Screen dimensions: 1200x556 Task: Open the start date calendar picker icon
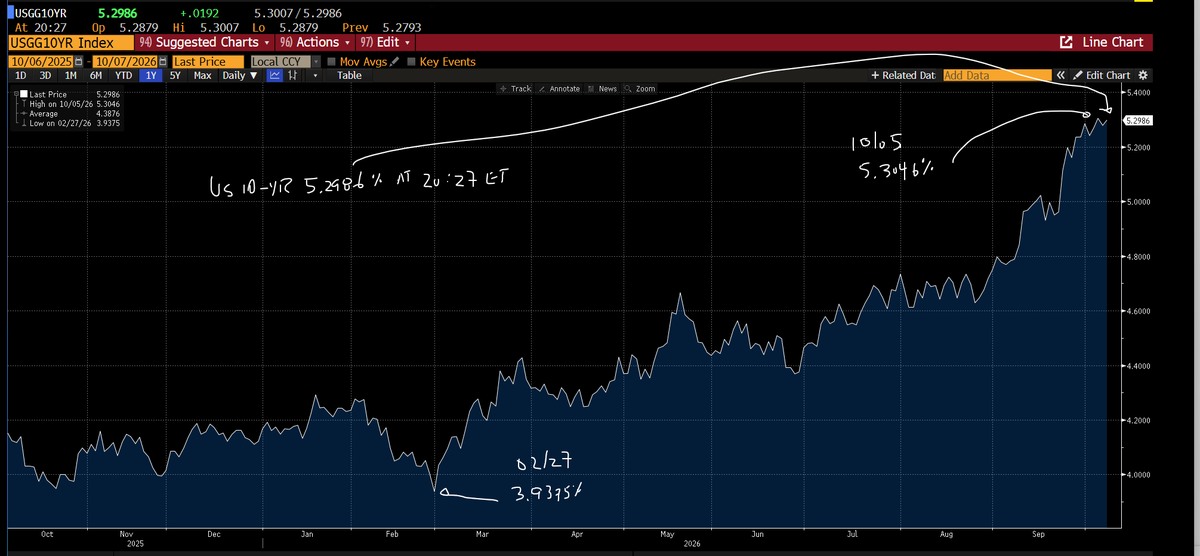(79, 61)
